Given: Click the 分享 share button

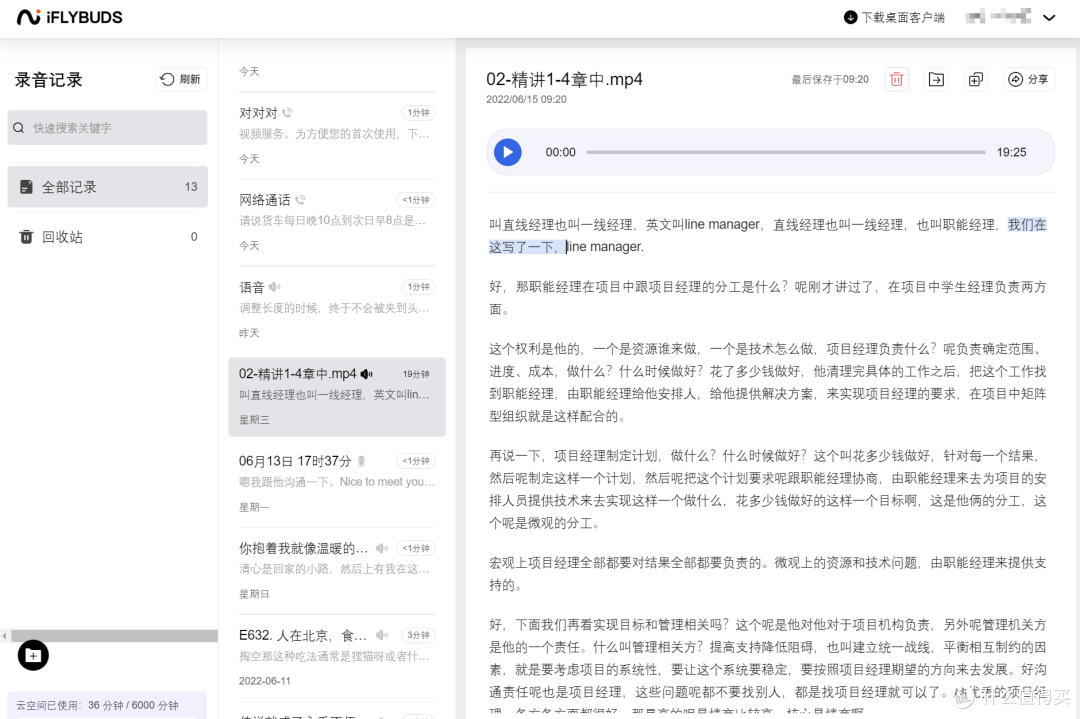Looking at the screenshot, I should [1028, 79].
